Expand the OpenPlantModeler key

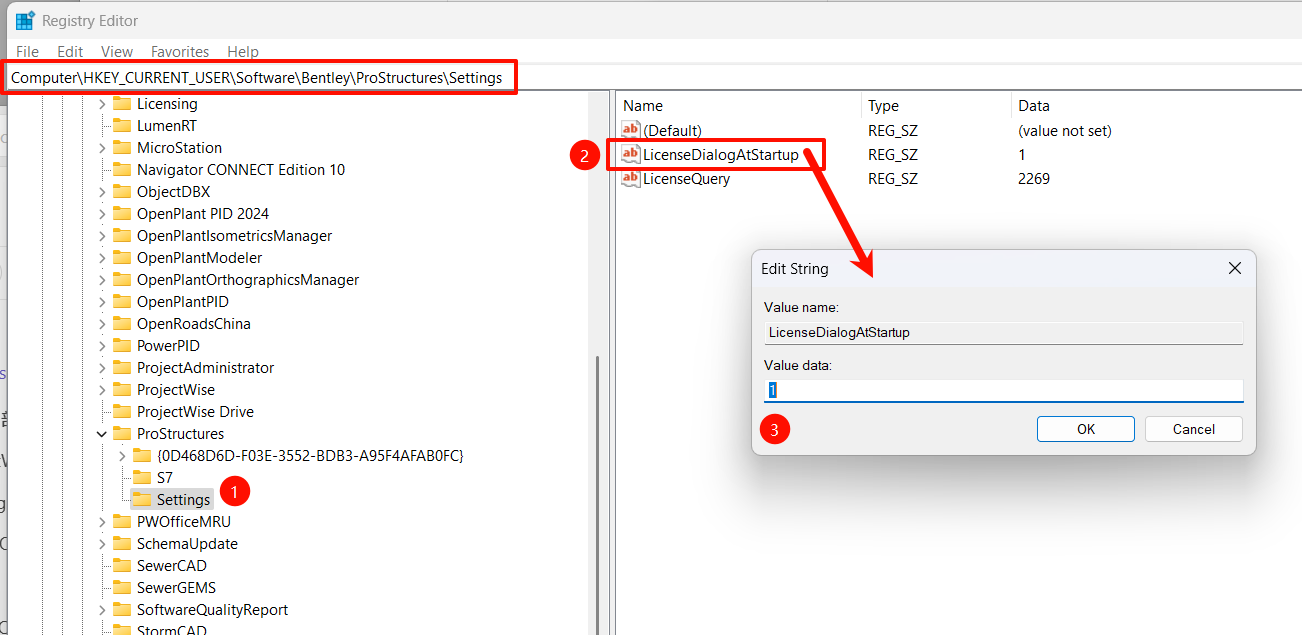point(102,258)
